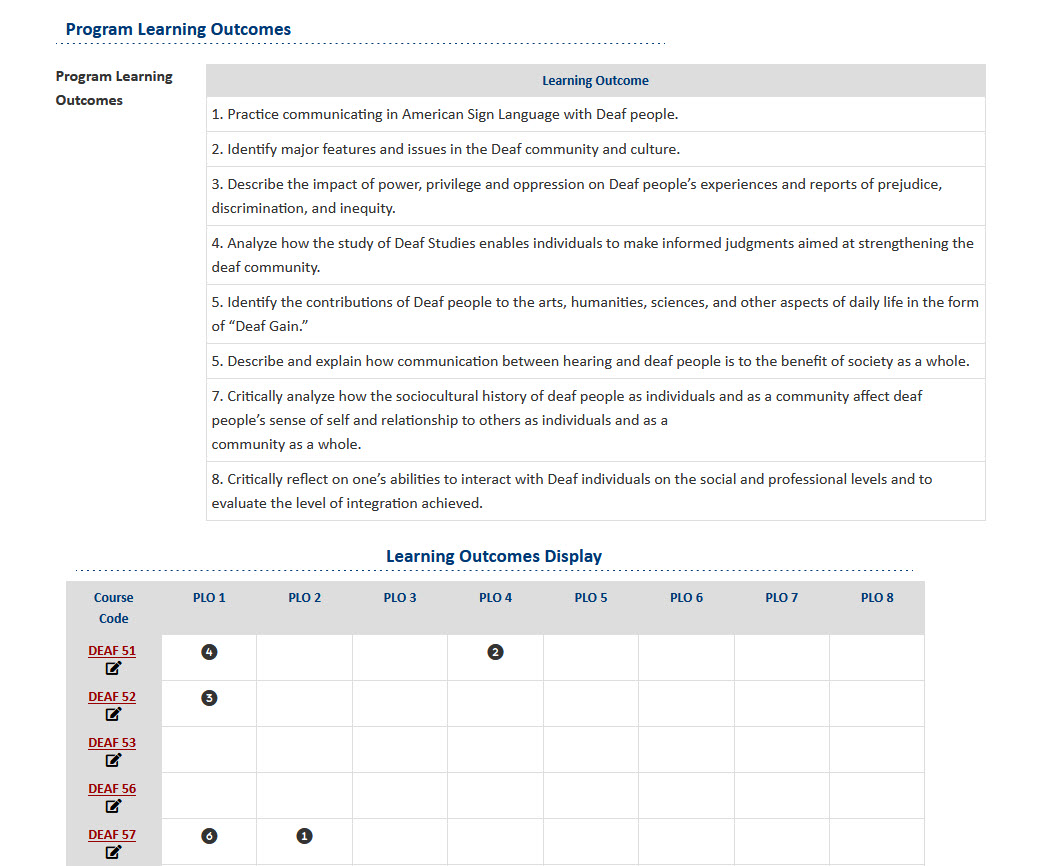The width and height of the screenshot is (1038, 866).
Task: Click the Learning Outcome table header
Action: coord(595,80)
